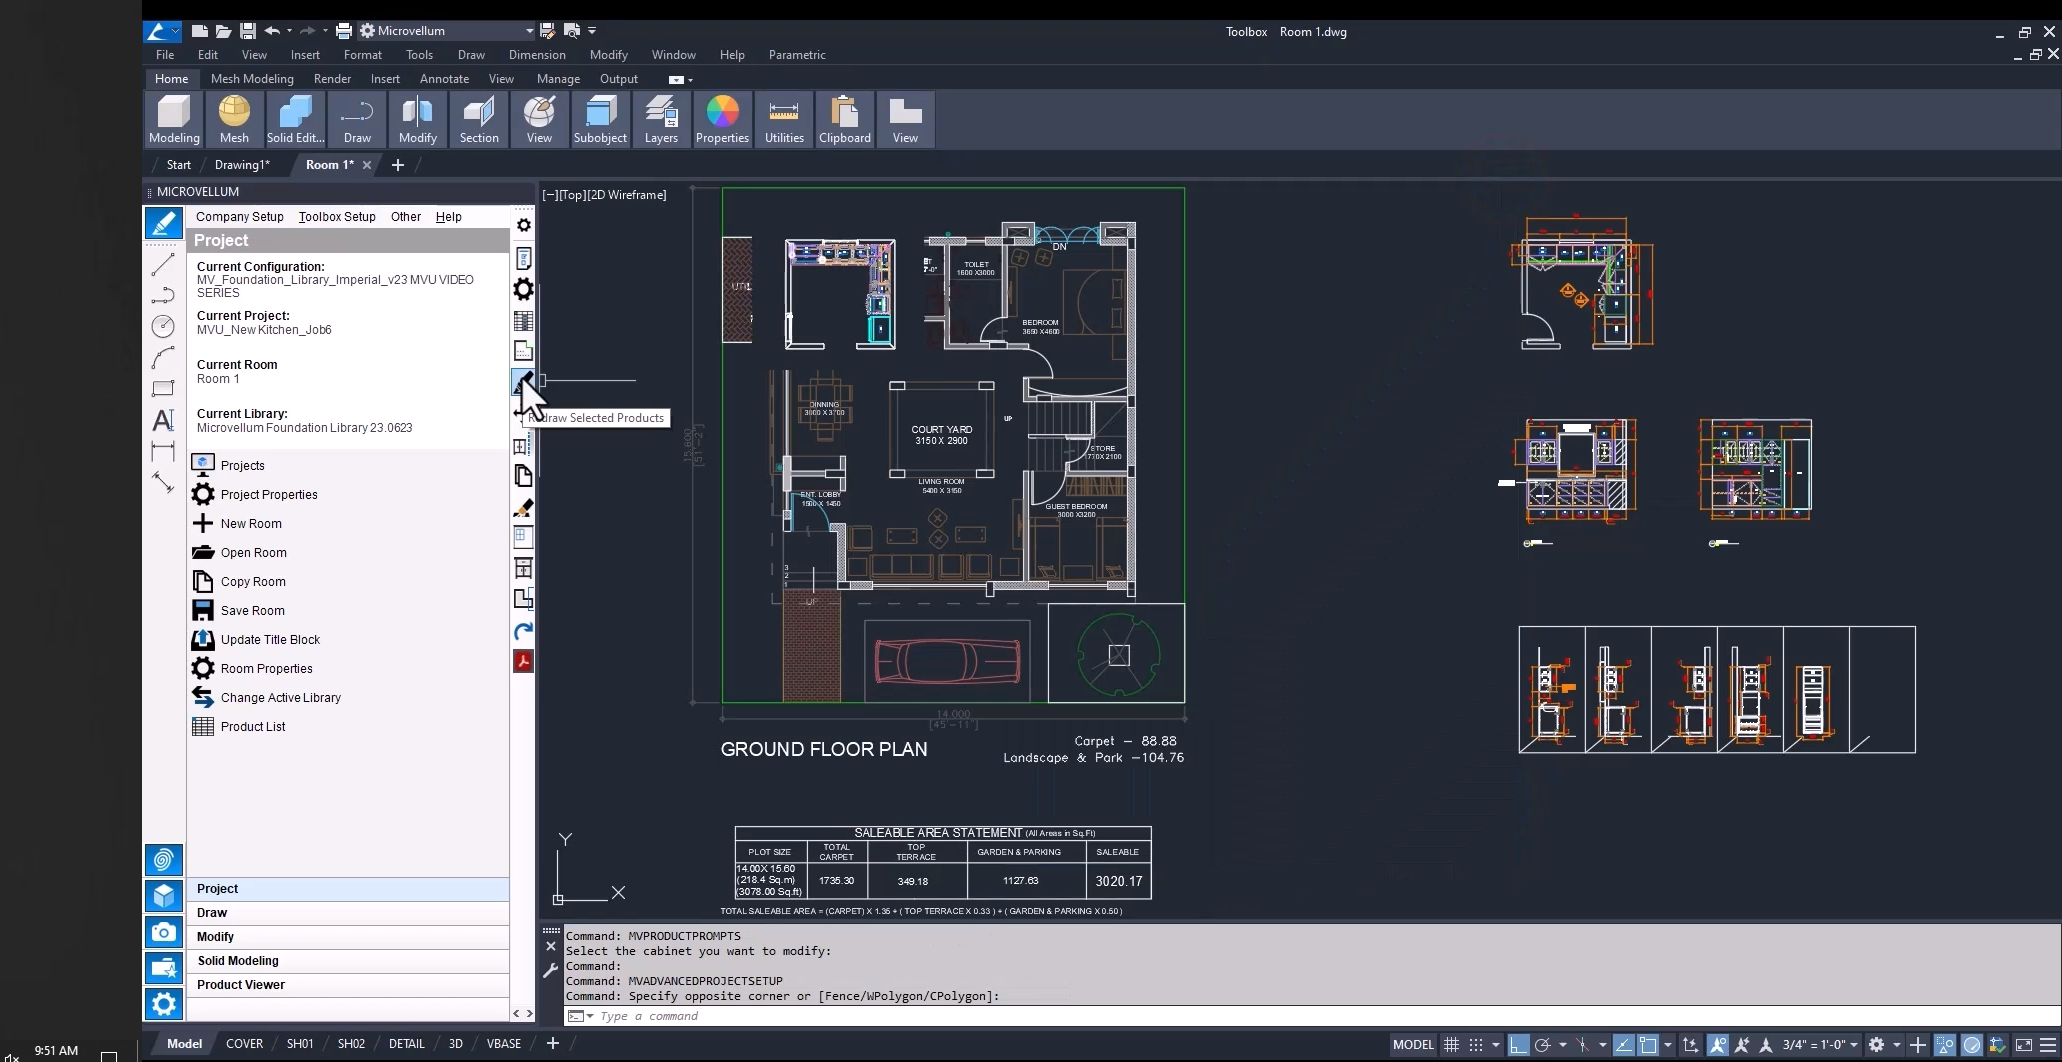
Task: Select the Polyline tool in sidebar
Action: click(x=163, y=295)
